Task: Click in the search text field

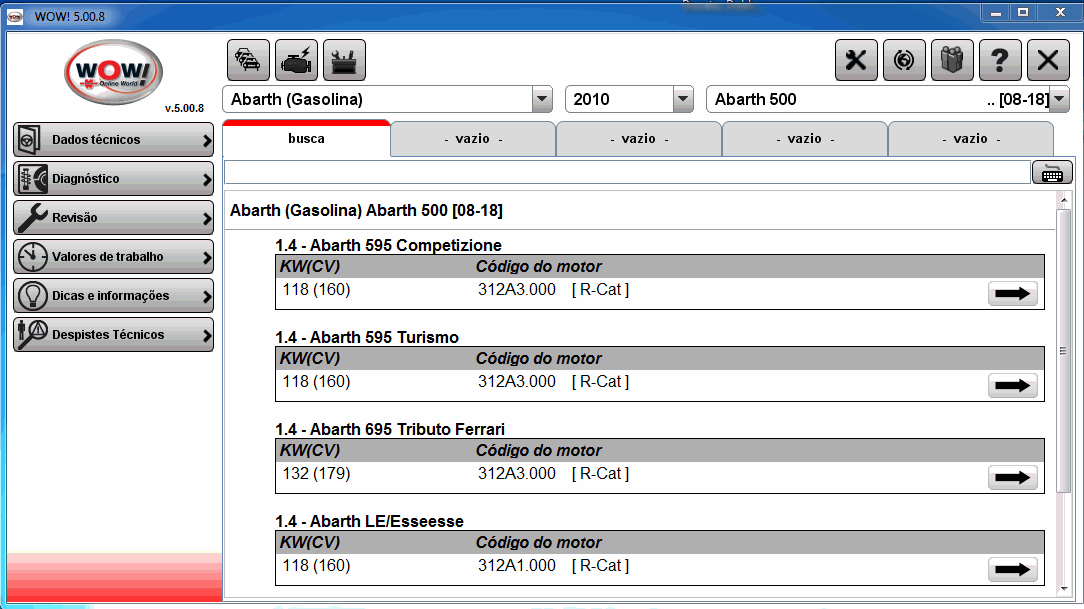Action: 627,172
